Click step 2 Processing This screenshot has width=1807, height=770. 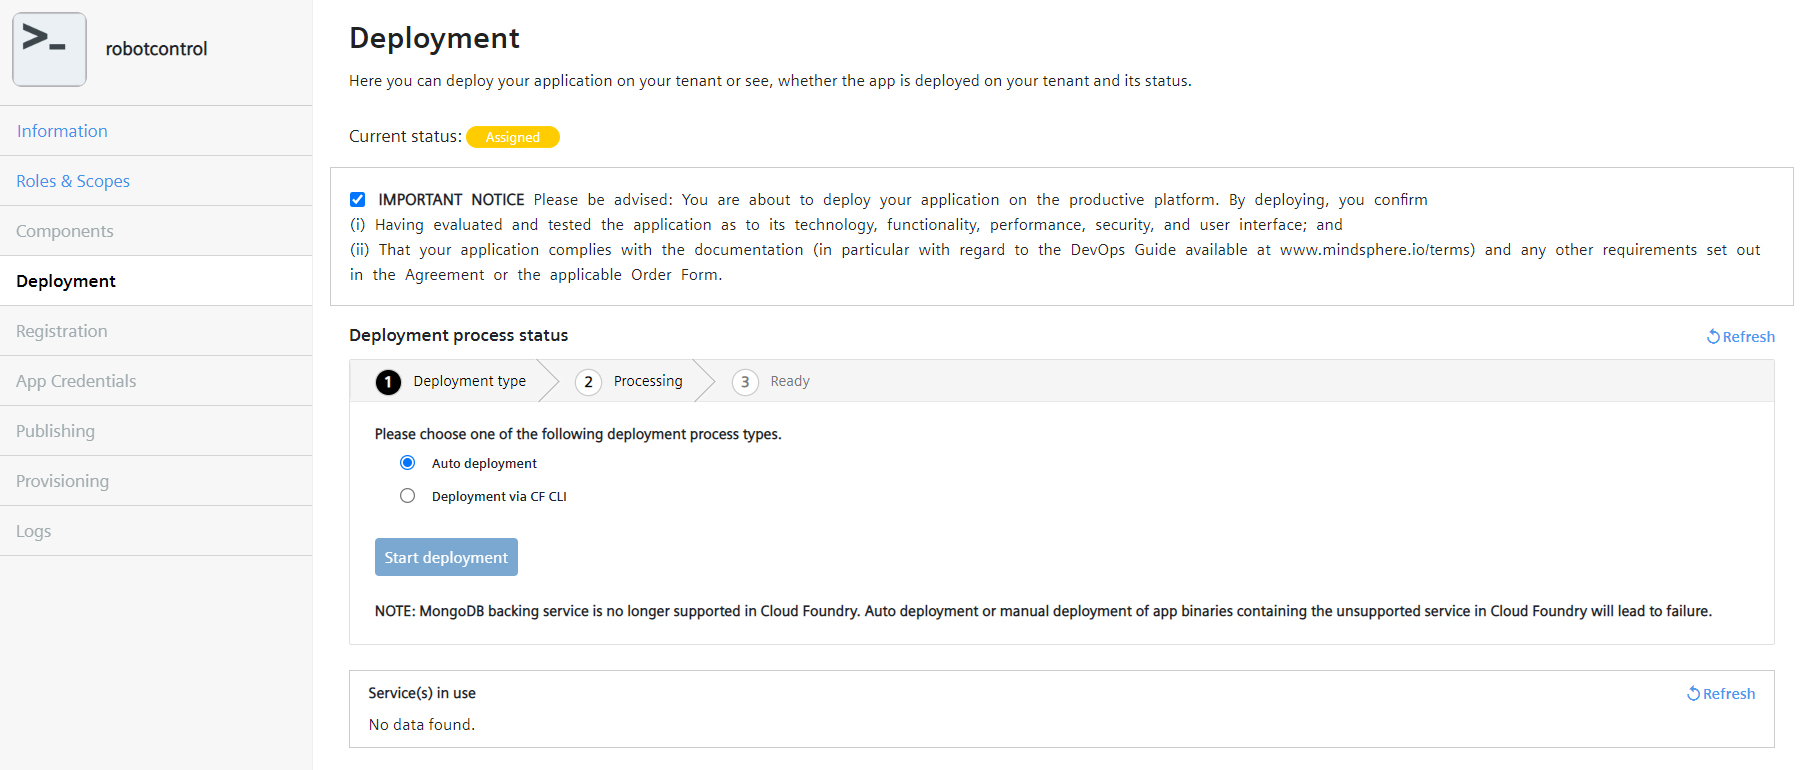pos(629,381)
